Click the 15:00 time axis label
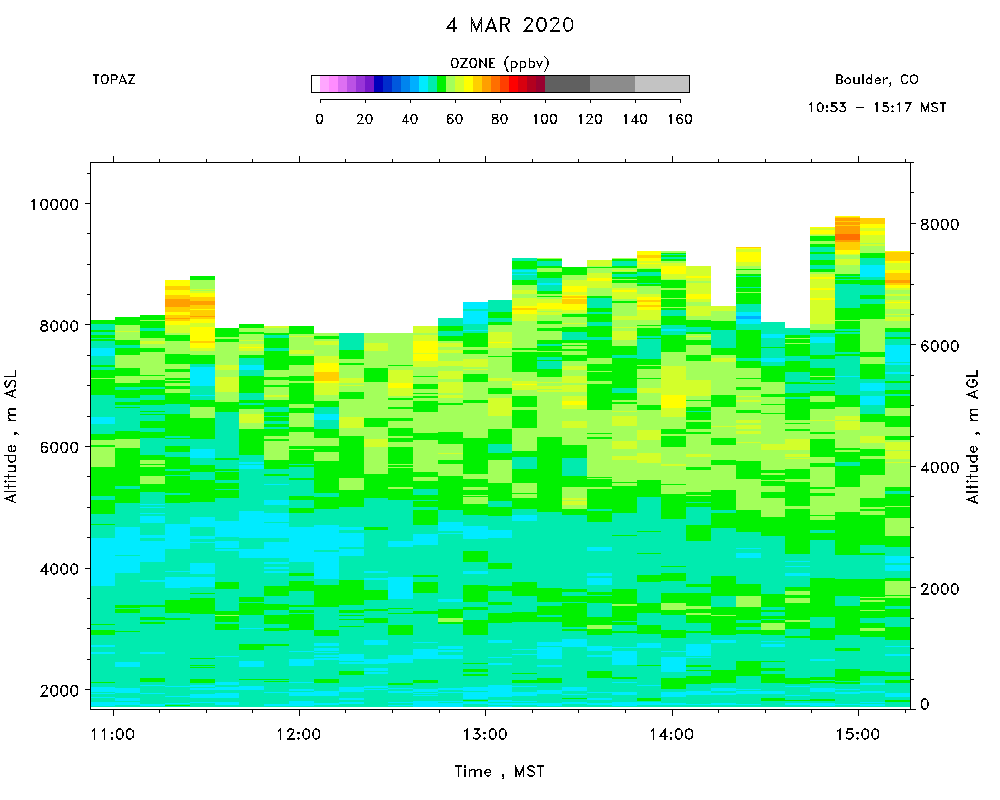This screenshot has width=1000, height=800. tap(858, 734)
